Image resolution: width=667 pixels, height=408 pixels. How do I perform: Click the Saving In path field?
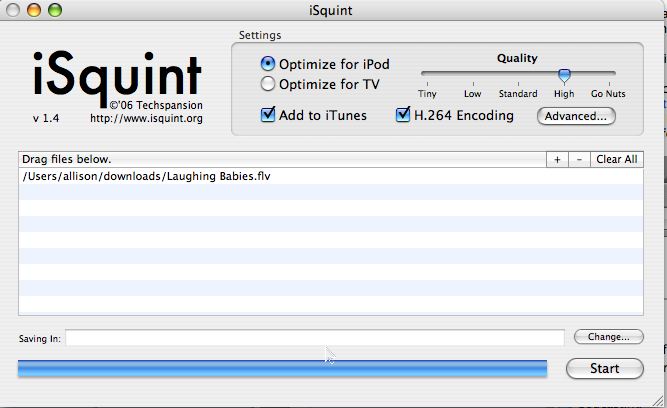click(315, 338)
